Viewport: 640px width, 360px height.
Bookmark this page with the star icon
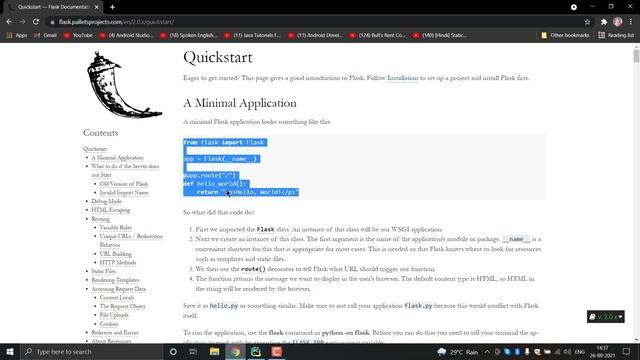pos(587,22)
